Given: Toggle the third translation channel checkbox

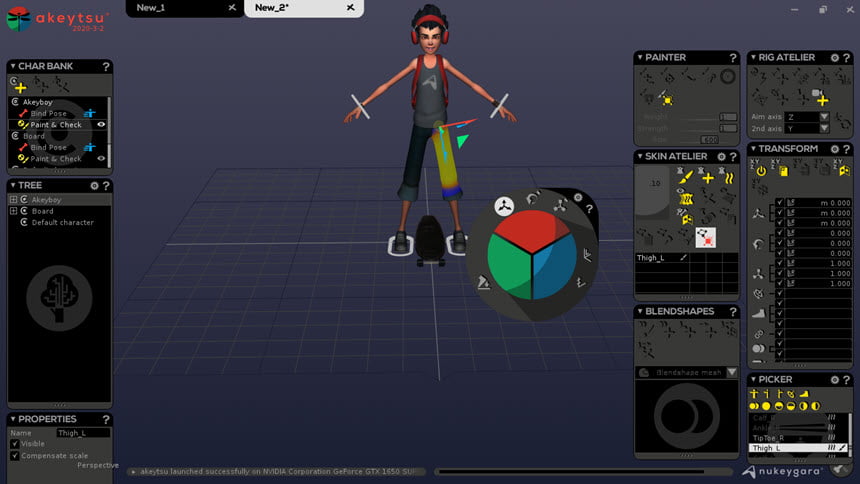Looking at the screenshot, I should 779,223.
